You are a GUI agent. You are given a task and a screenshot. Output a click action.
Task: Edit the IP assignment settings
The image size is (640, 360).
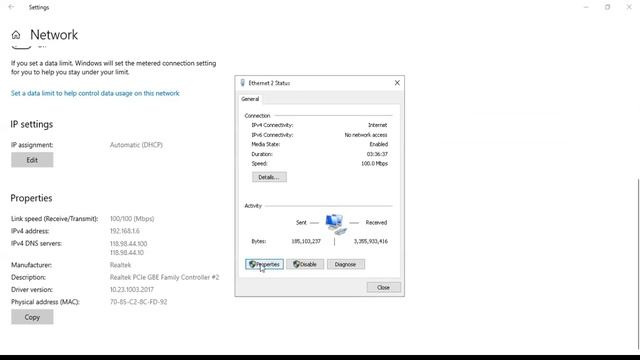coord(32,160)
